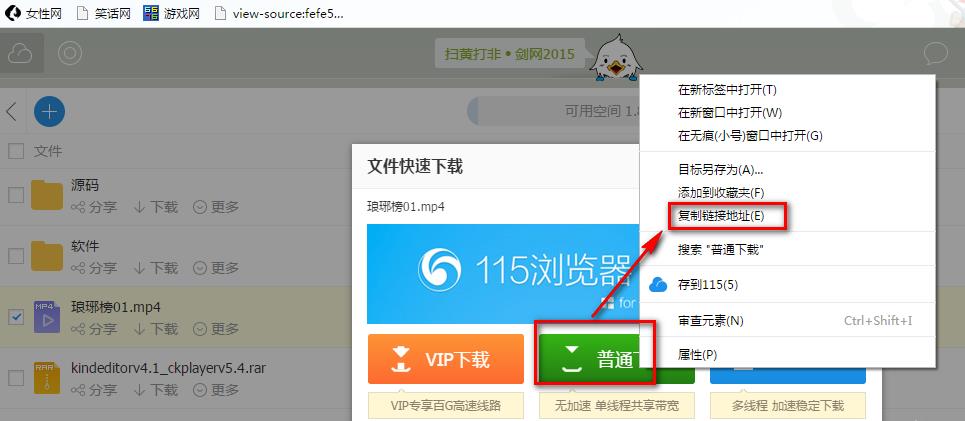This screenshot has width=965, height=421.
Task: Click the 115浏览器 banner image
Action: [503, 273]
